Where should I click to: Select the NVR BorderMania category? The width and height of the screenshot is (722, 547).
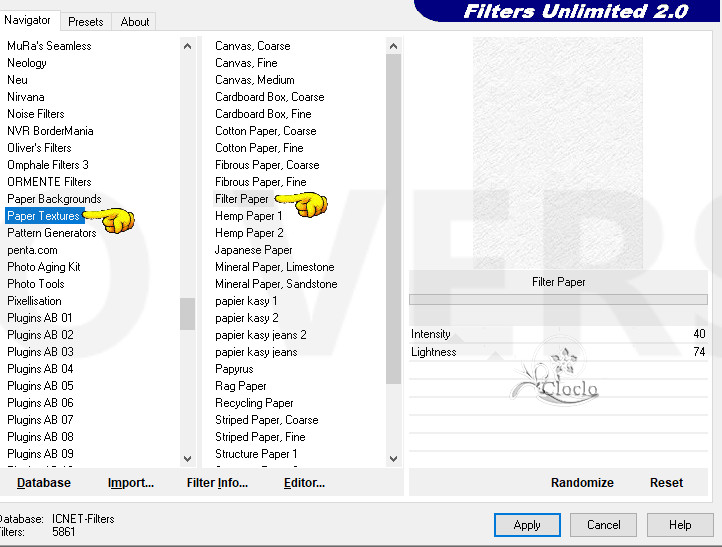pos(50,131)
